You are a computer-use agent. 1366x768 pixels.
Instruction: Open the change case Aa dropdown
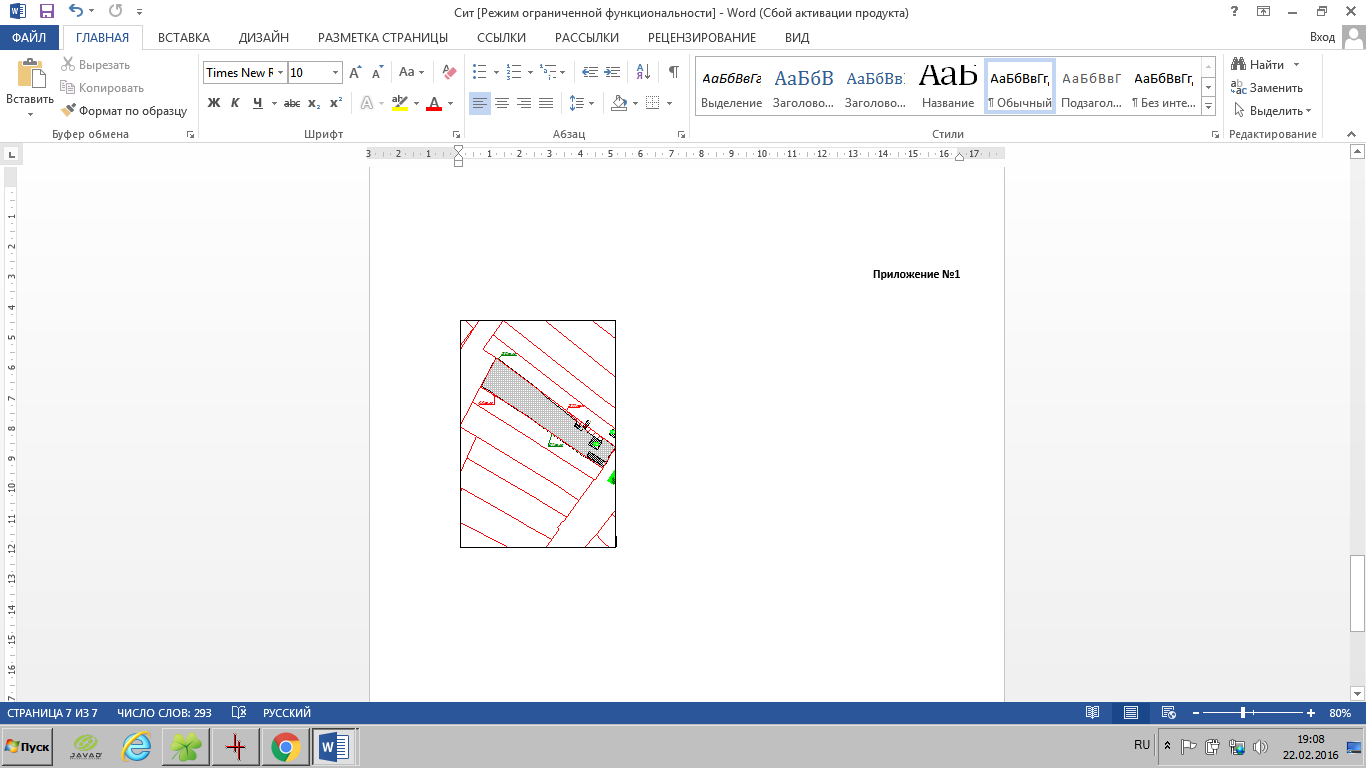click(x=411, y=72)
